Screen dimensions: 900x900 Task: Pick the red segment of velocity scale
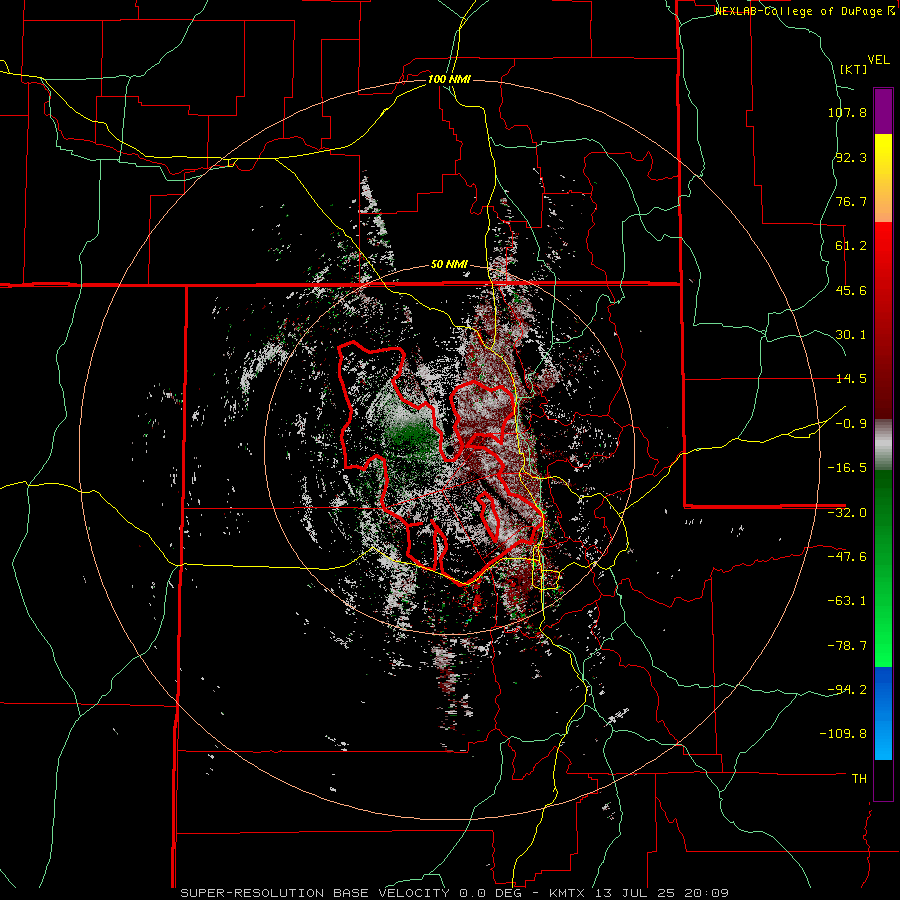[x=883, y=320]
